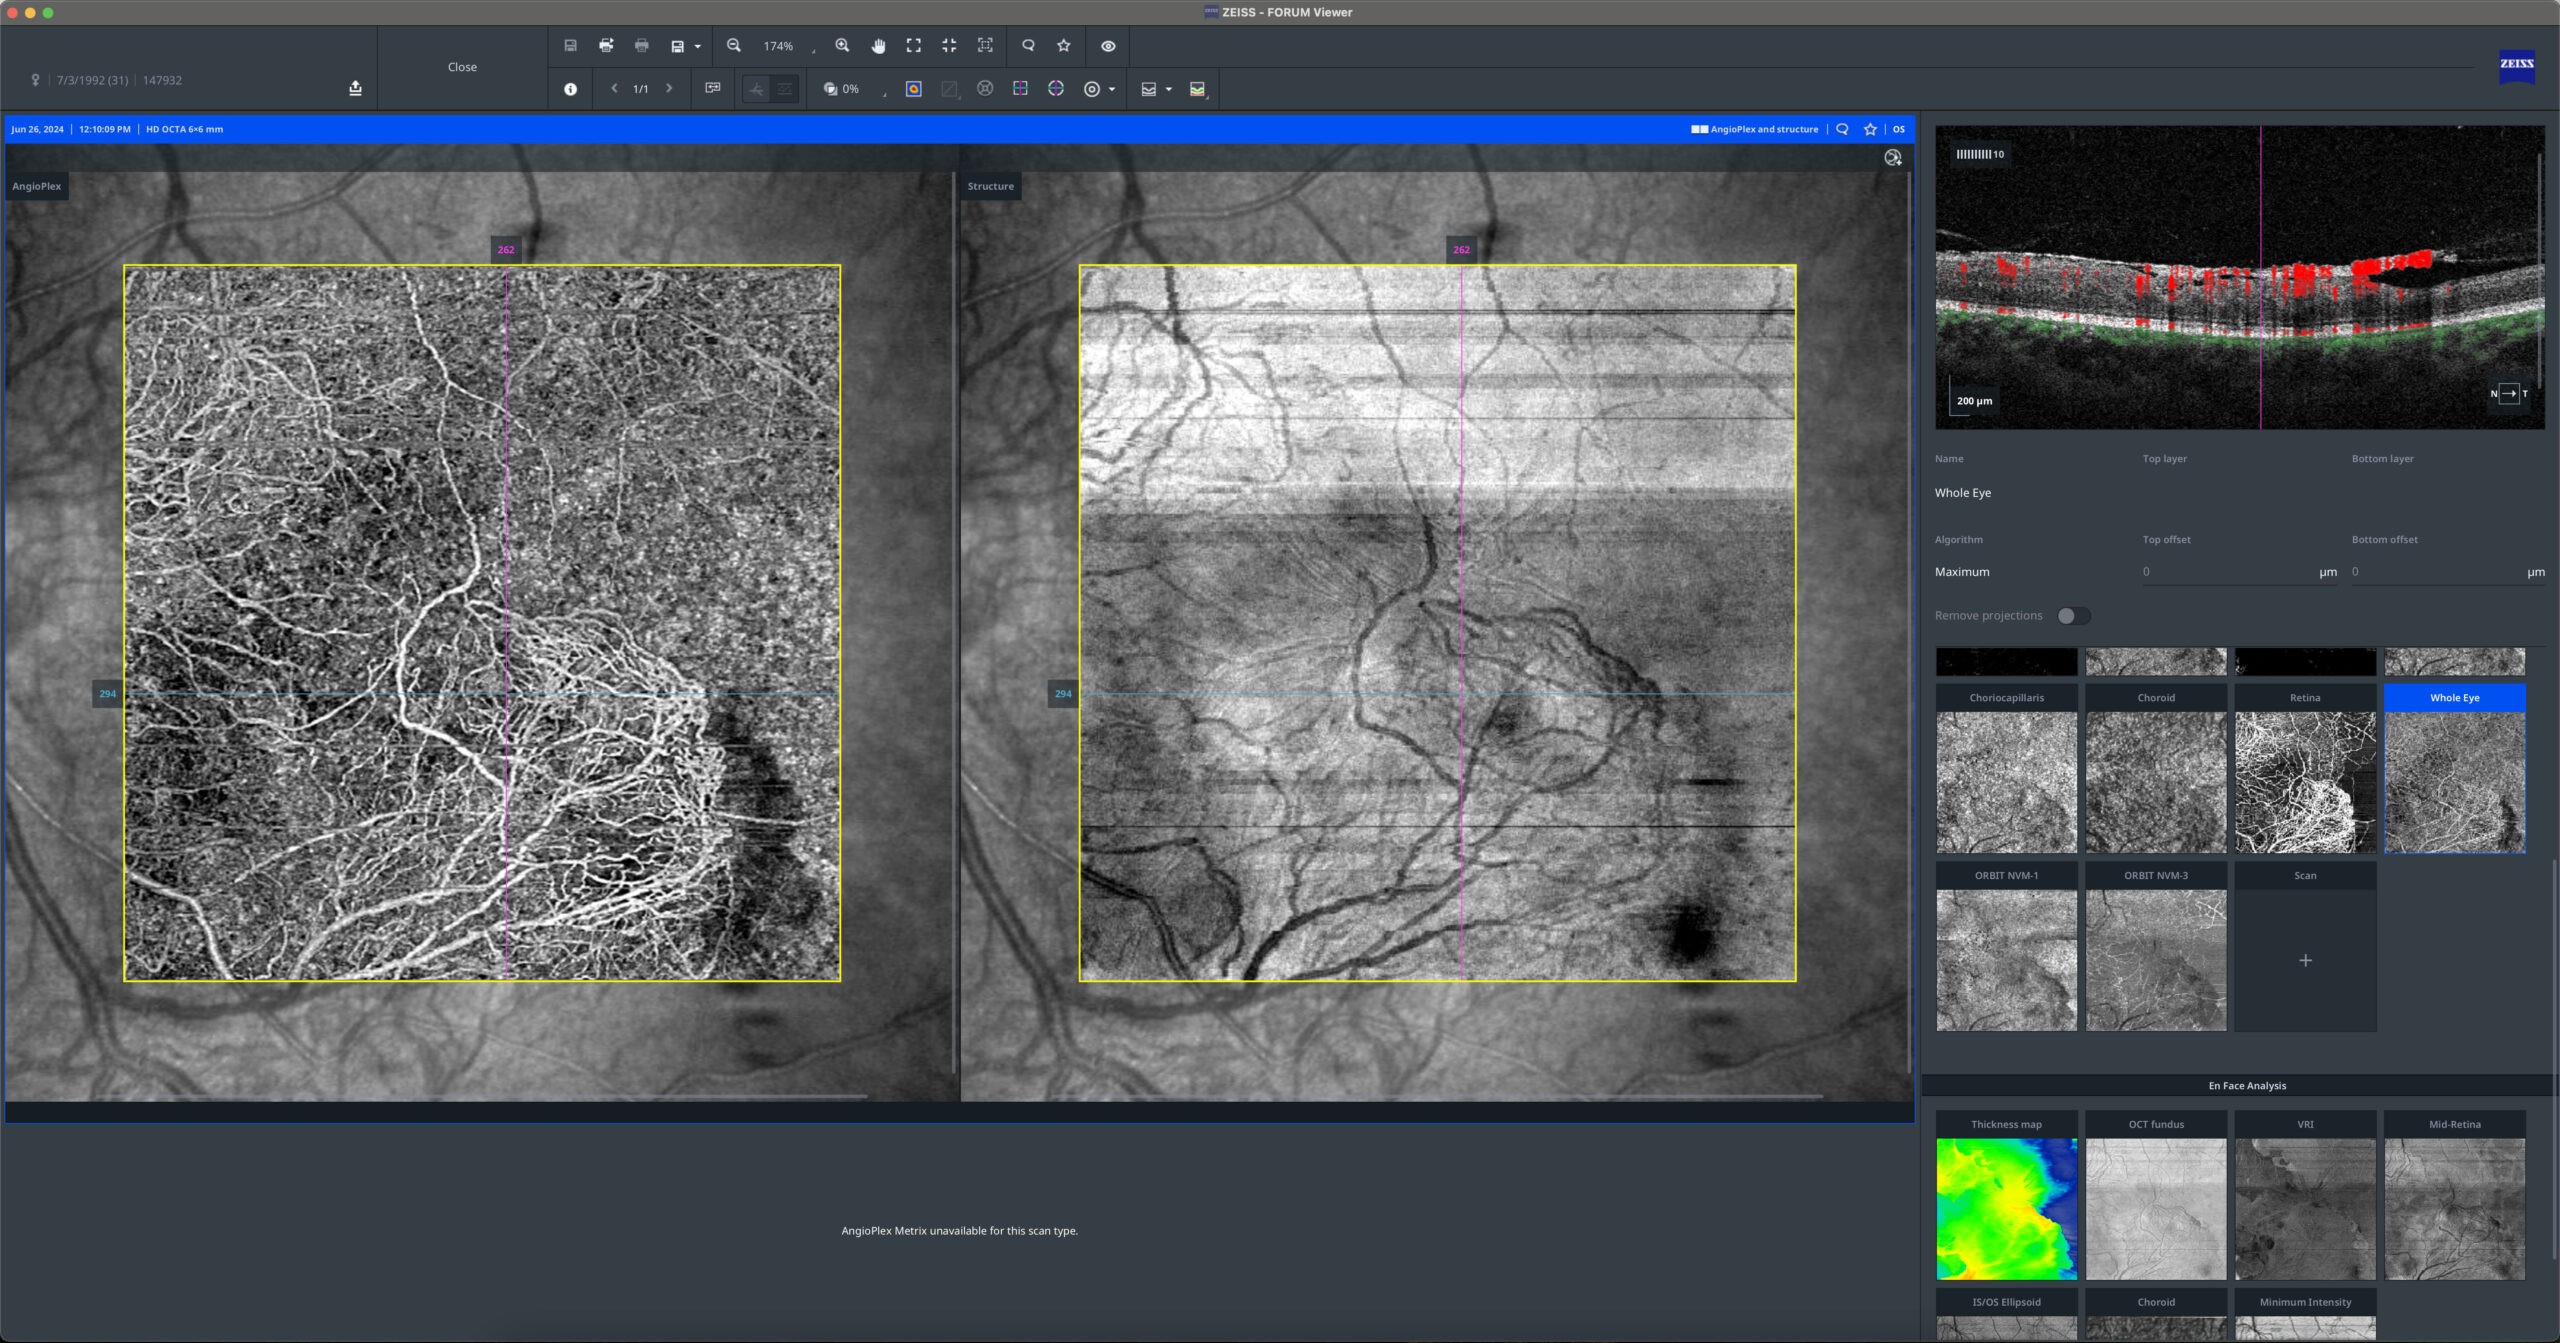2560x1343 pixels.
Task: Click the fit-to-selection frame icon
Action: click(985, 46)
